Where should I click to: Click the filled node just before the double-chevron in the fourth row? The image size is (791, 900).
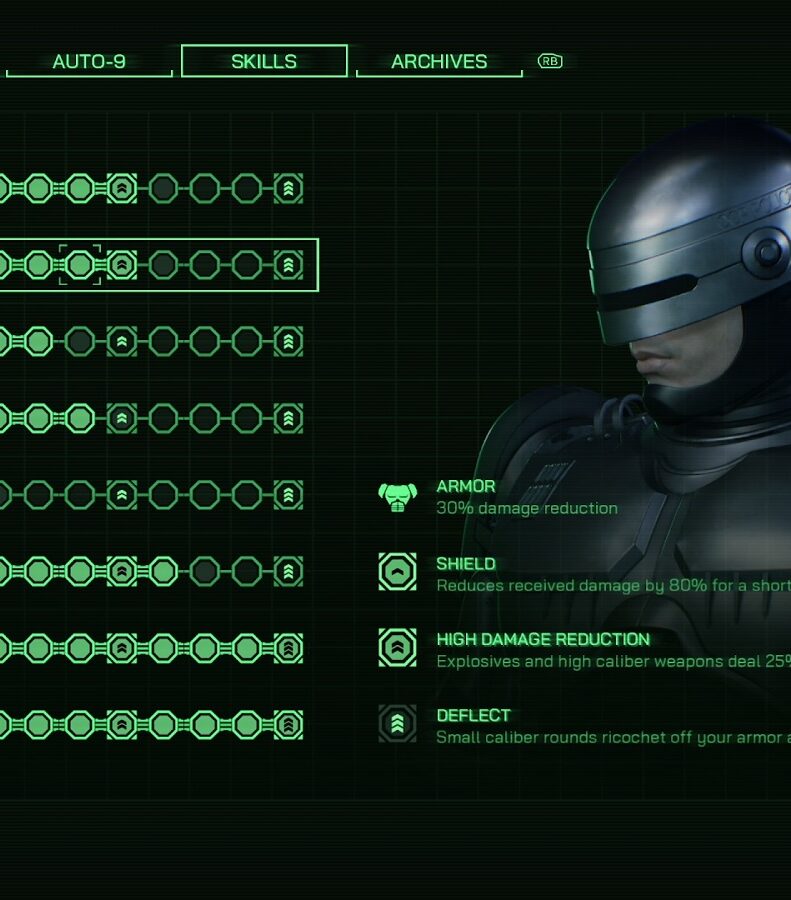point(80,418)
